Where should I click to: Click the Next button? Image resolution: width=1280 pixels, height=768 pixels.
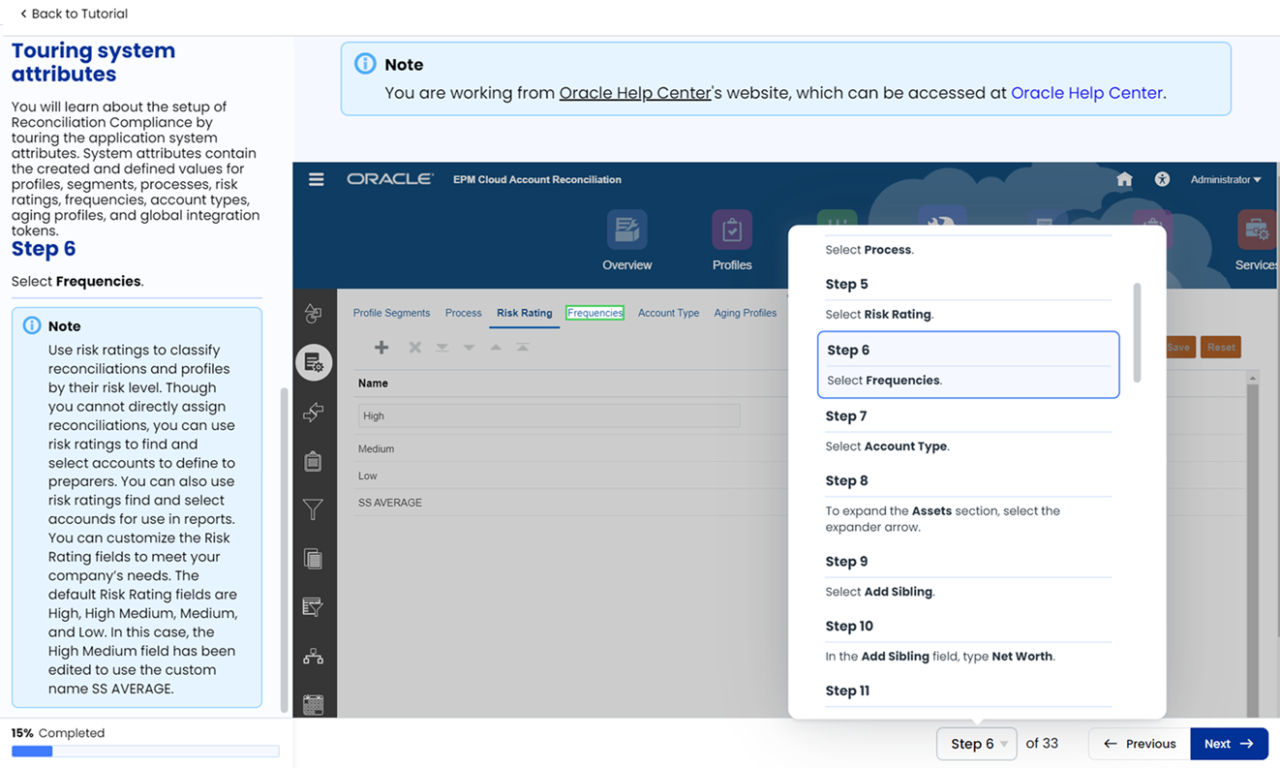click(x=1229, y=743)
